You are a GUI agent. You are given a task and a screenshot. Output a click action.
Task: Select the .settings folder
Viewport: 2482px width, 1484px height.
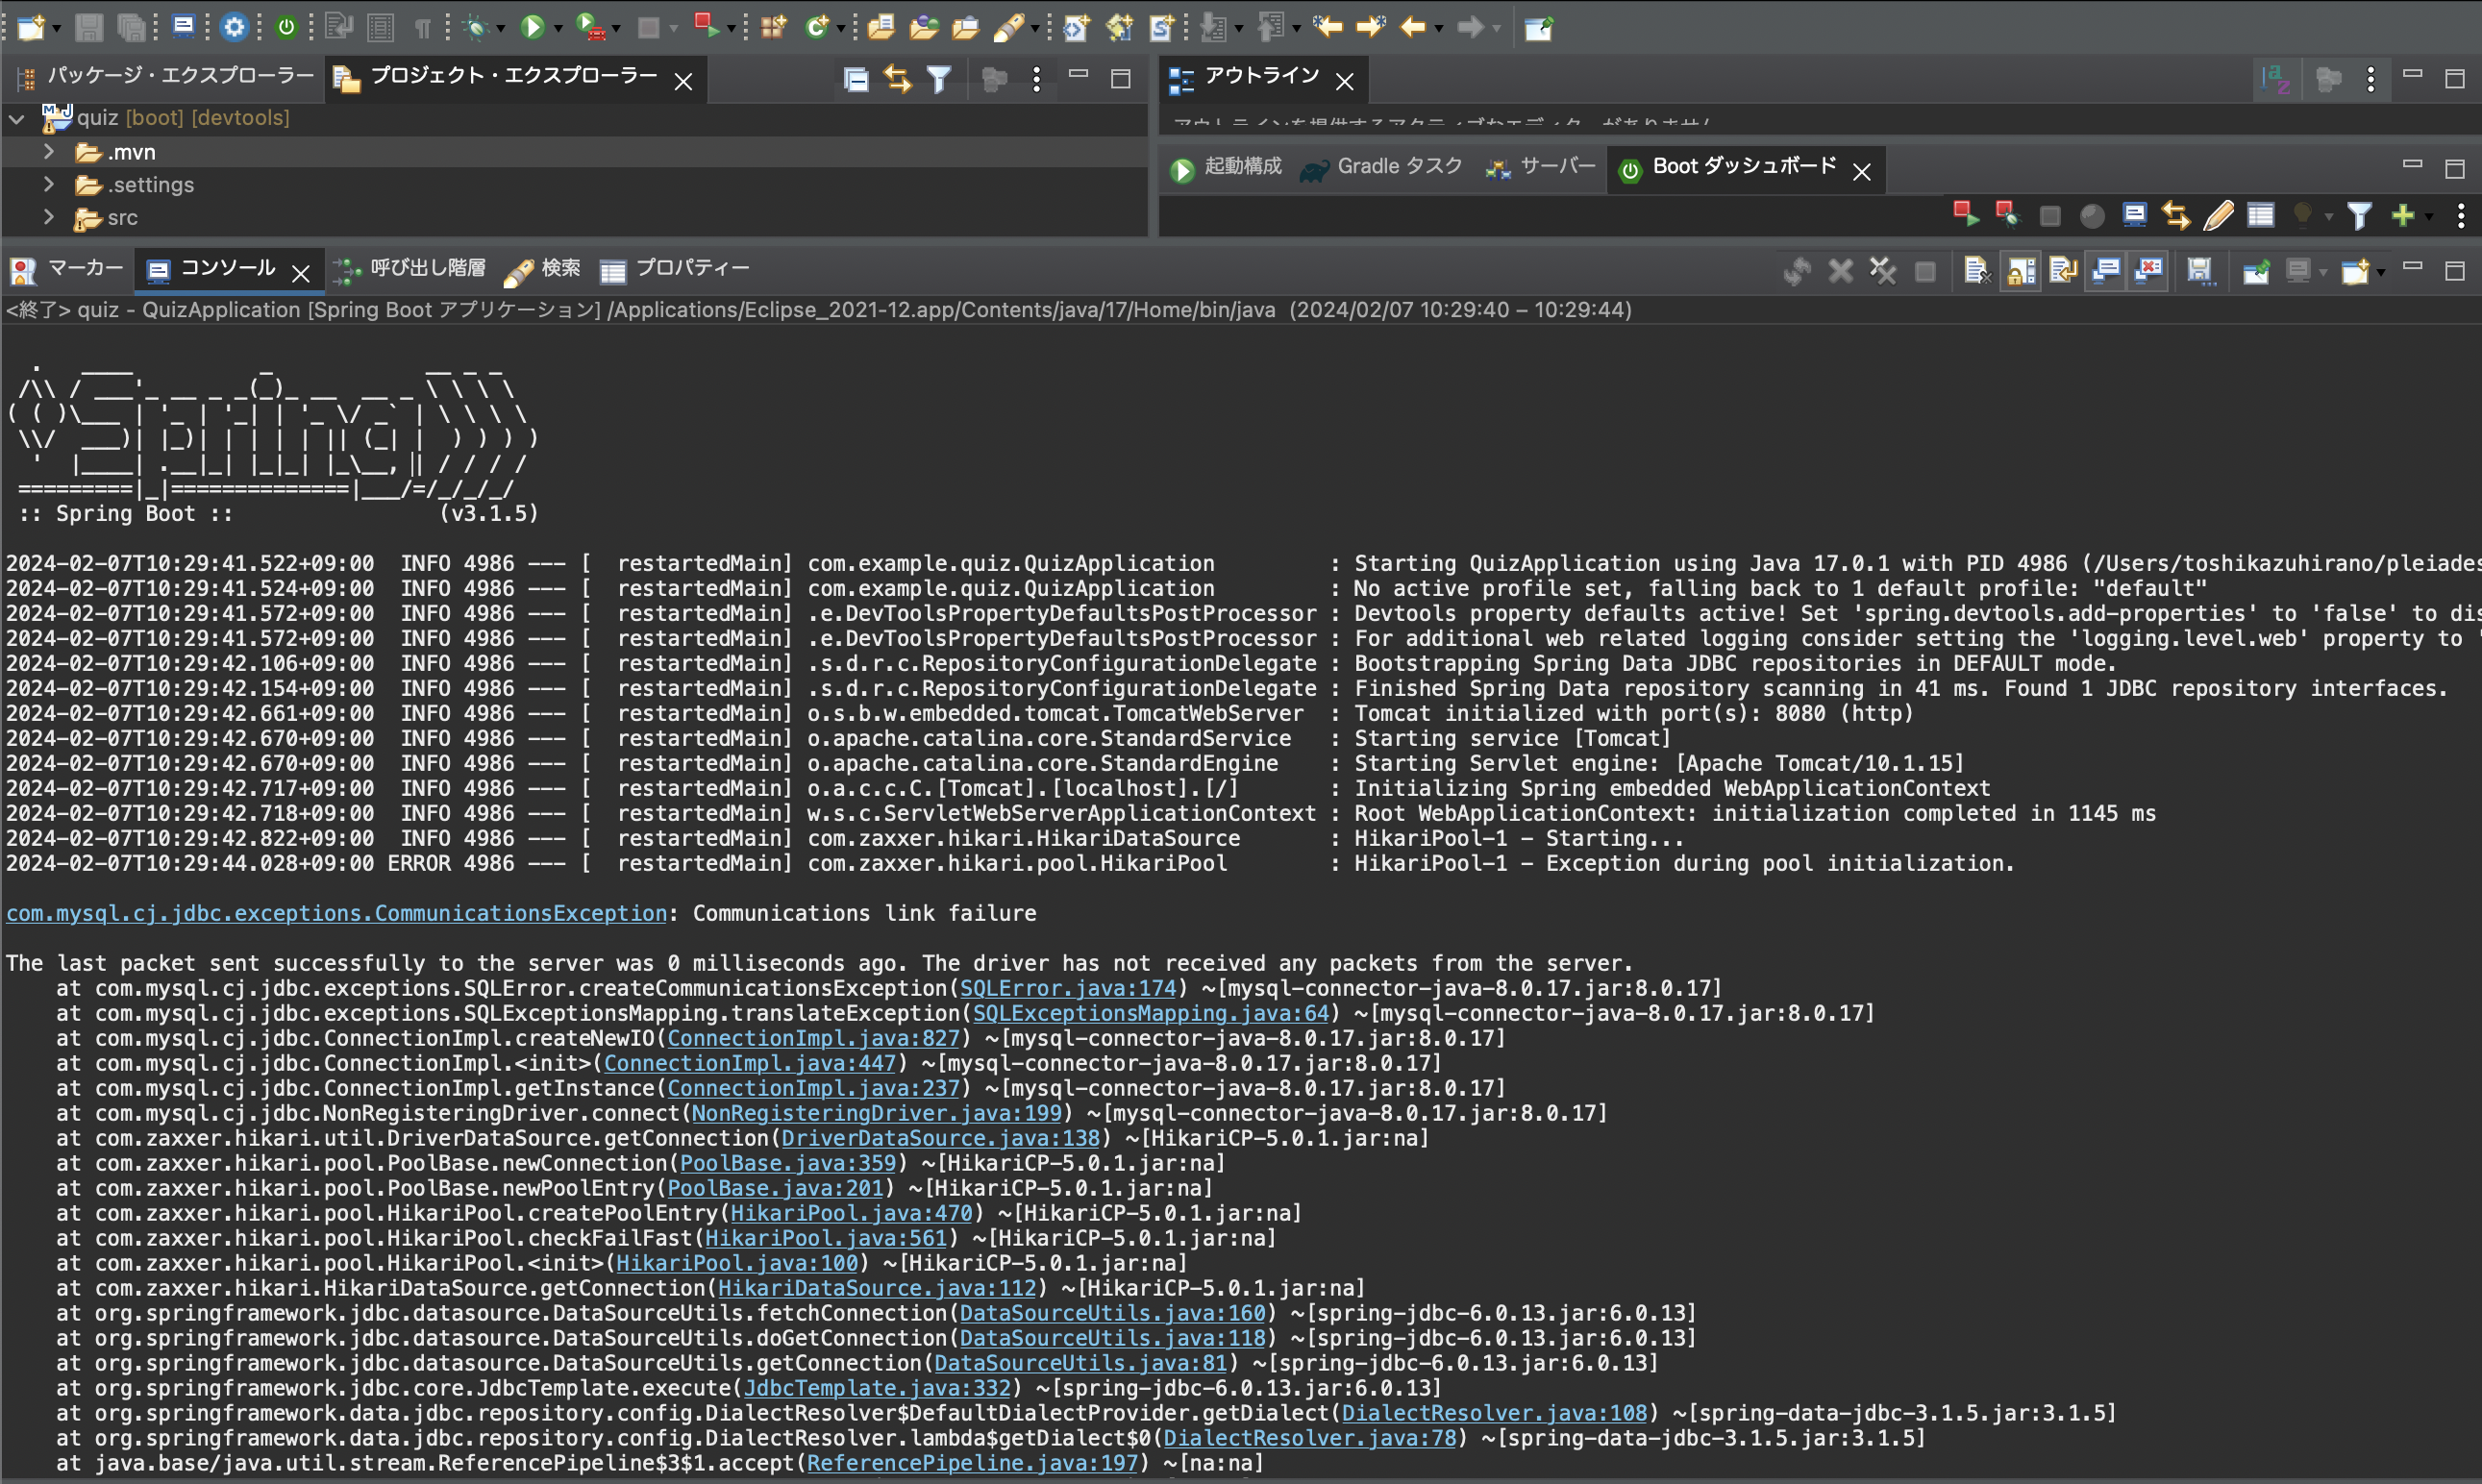click(x=150, y=185)
